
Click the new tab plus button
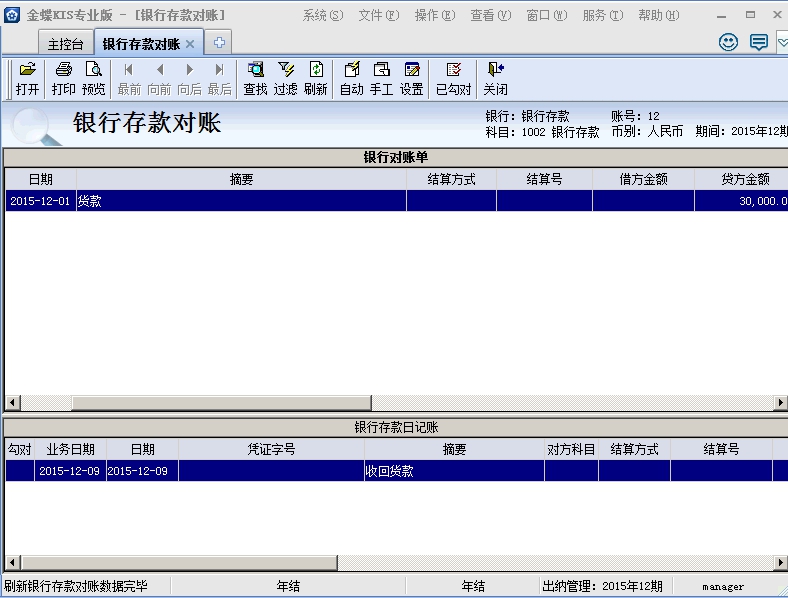pos(219,43)
